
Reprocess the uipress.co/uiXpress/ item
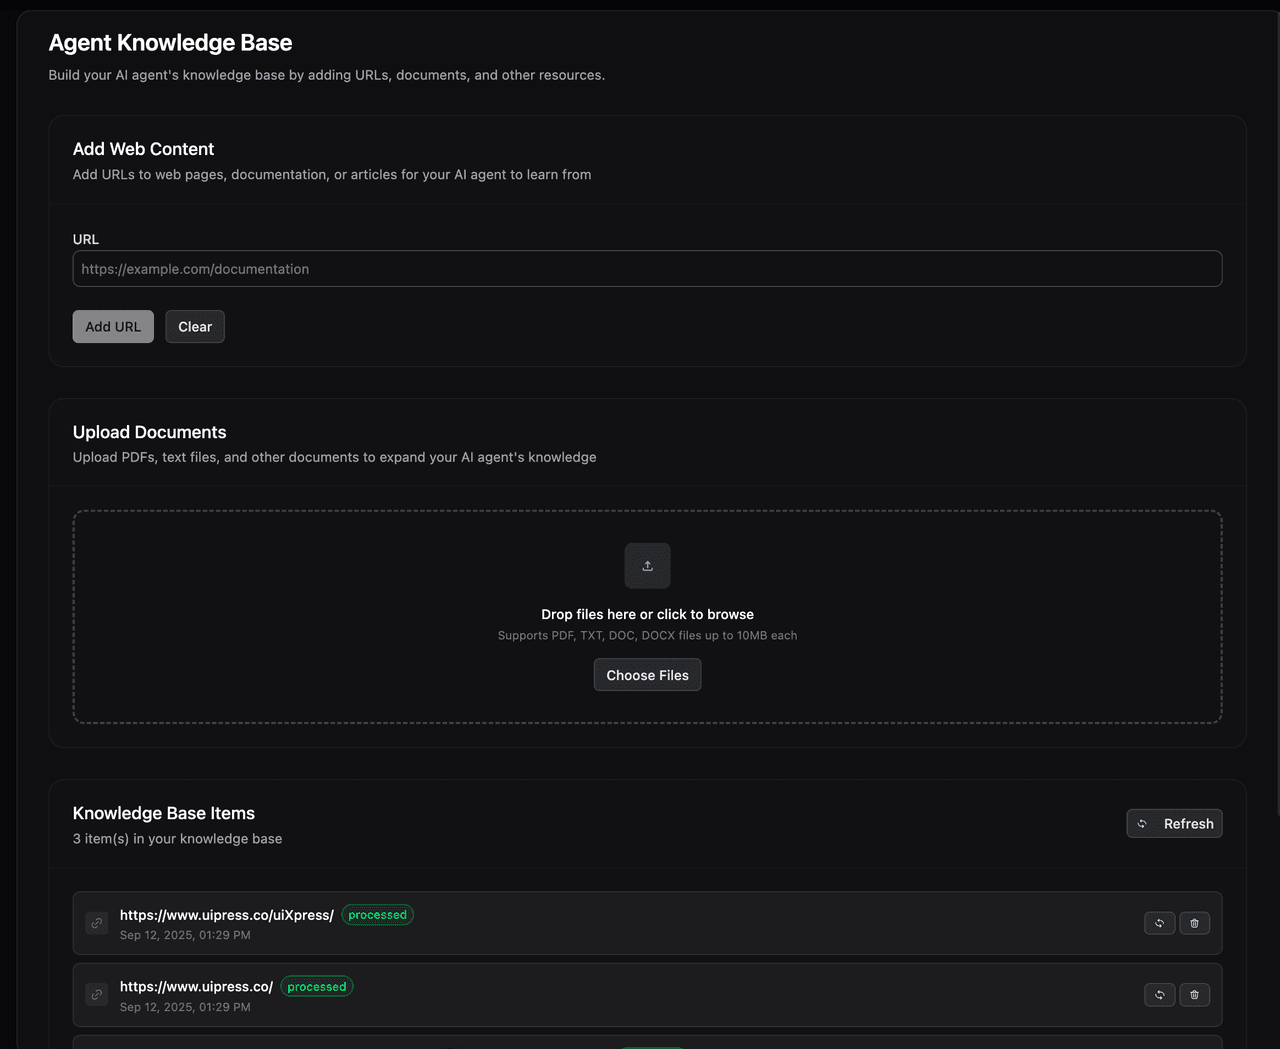(1159, 923)
